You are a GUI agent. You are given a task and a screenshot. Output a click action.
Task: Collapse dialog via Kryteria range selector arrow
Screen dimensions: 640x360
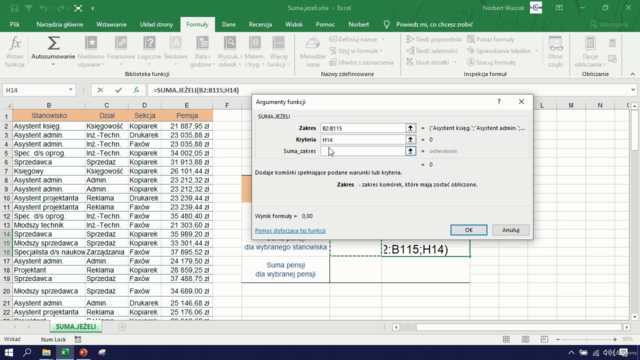pos(410,140)
